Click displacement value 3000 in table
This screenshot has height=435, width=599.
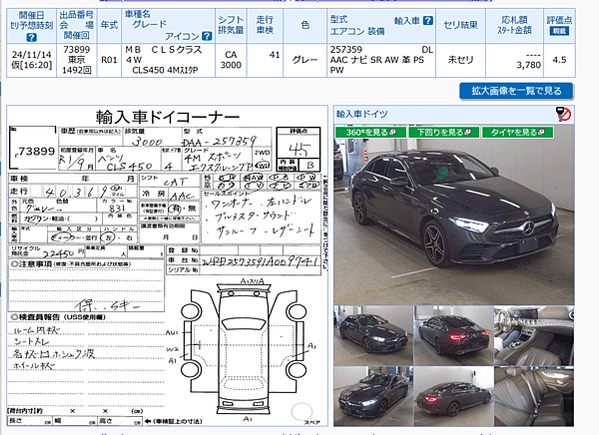231,65
